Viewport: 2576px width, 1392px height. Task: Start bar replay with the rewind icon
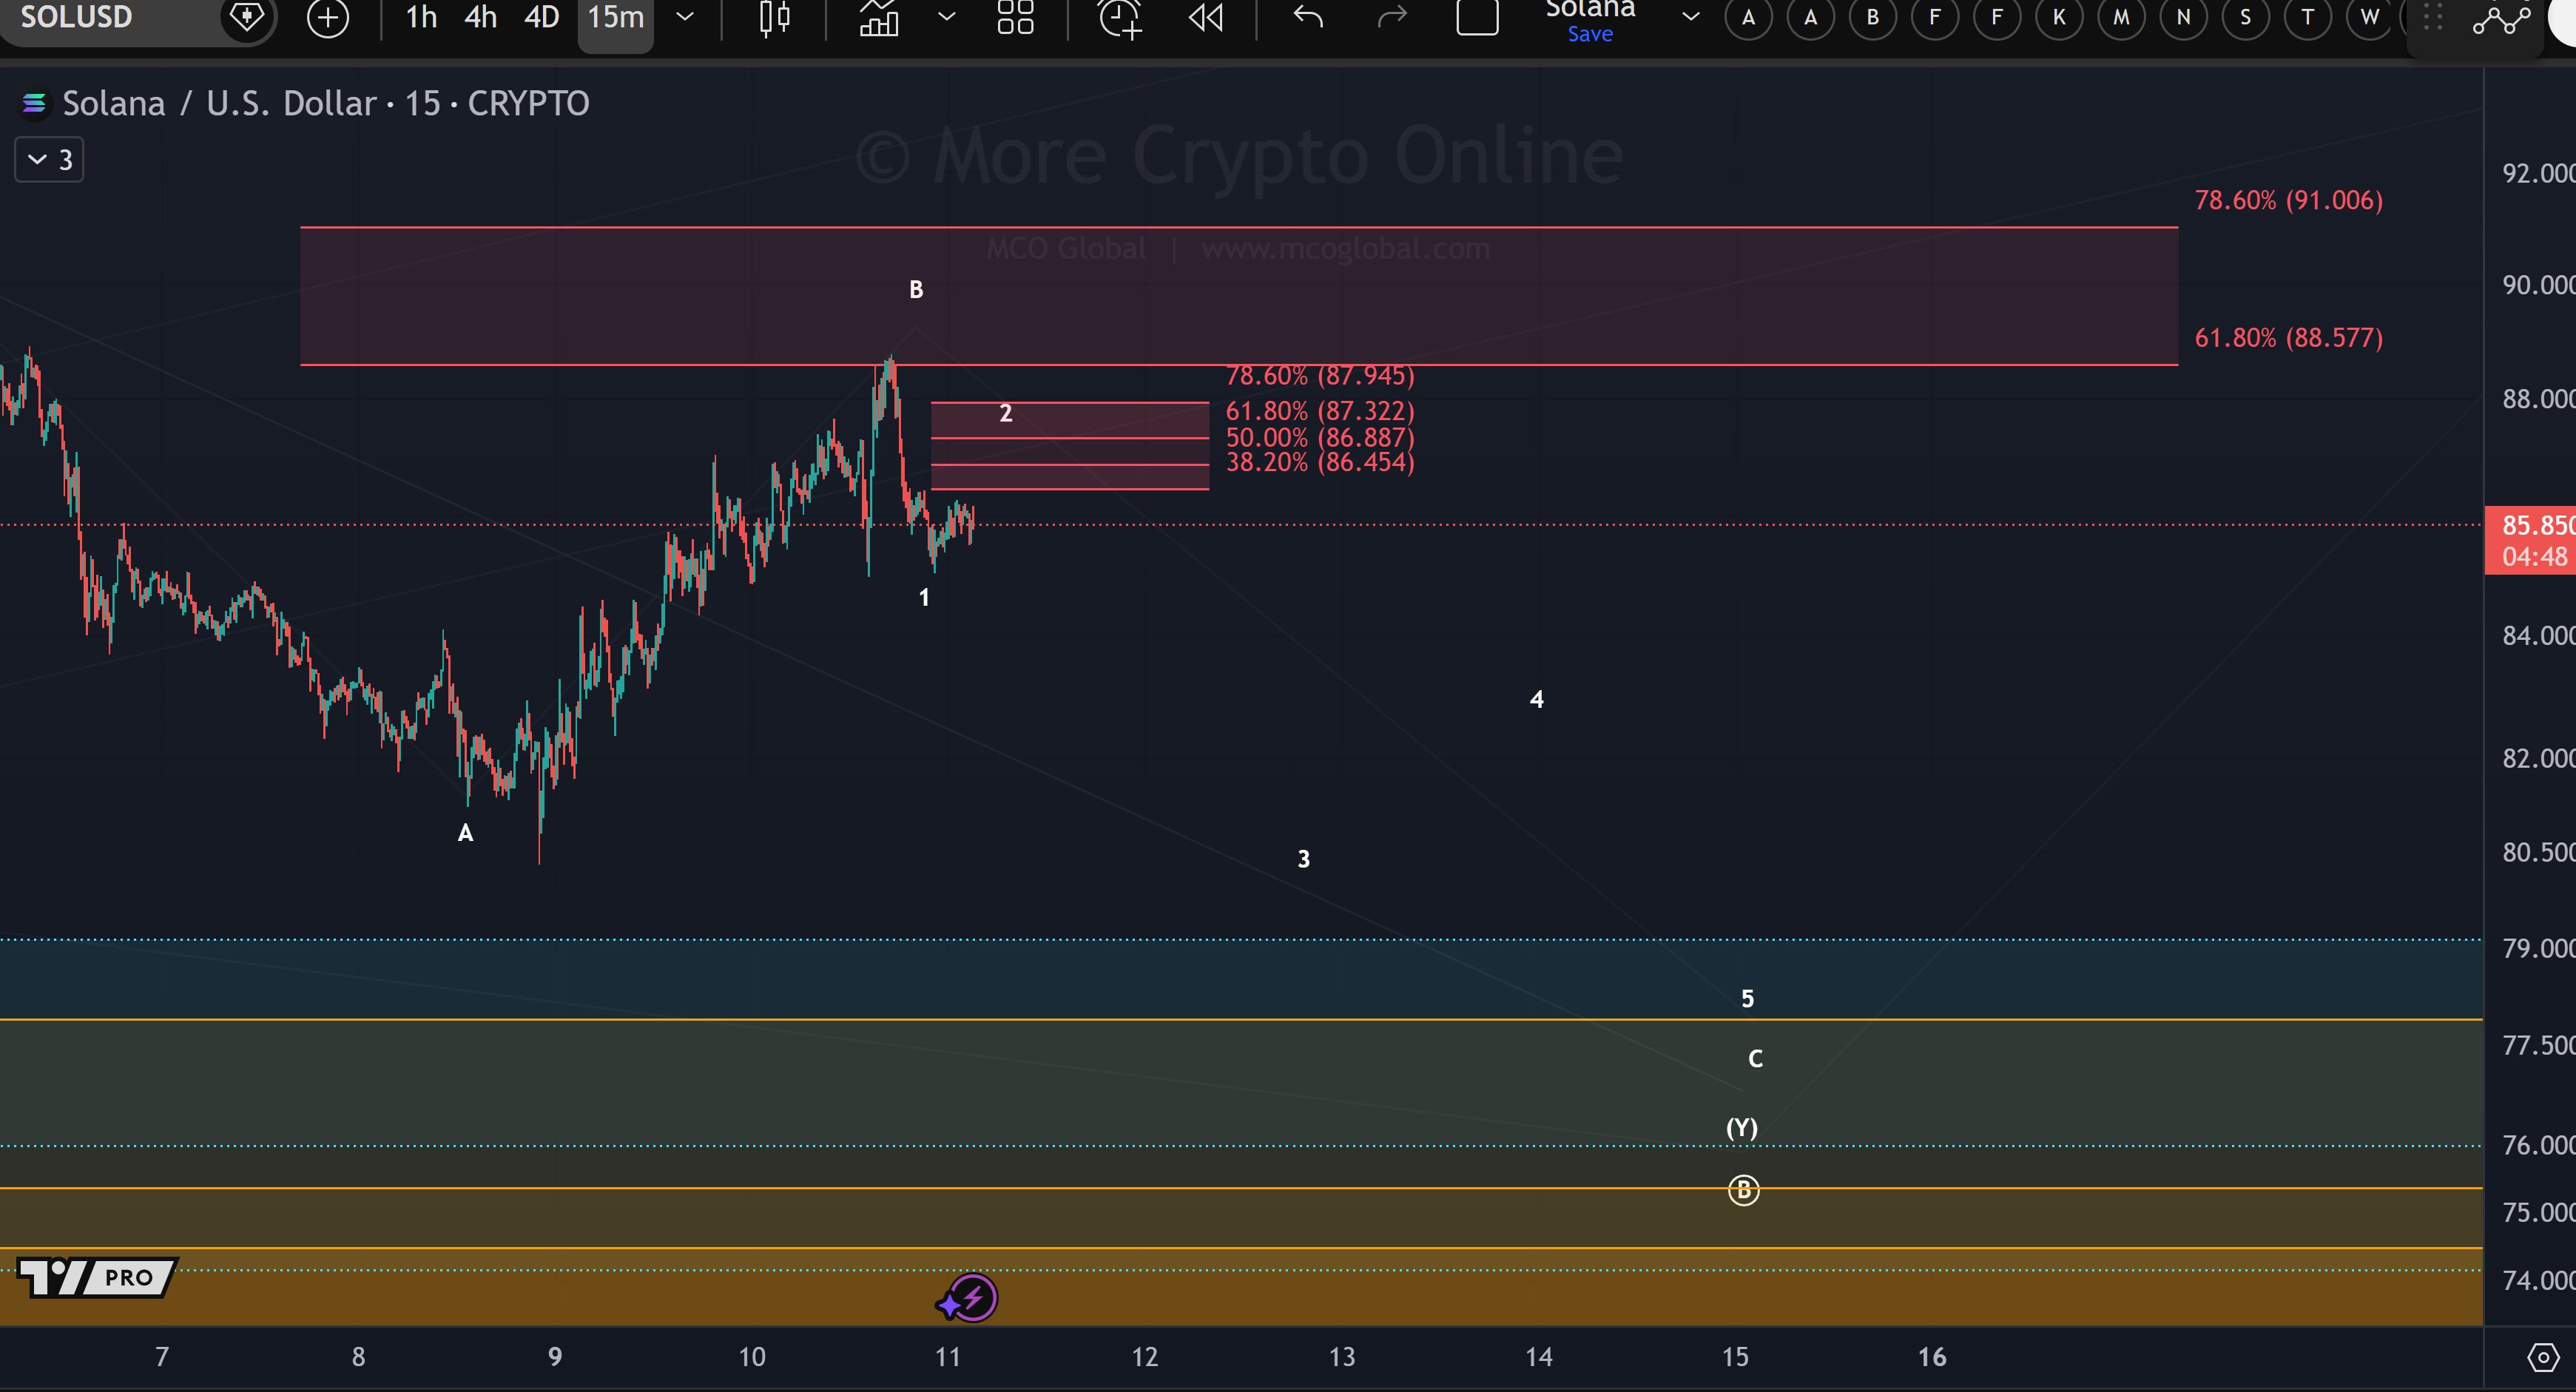pyautogui.click(x=1206, y=18)
